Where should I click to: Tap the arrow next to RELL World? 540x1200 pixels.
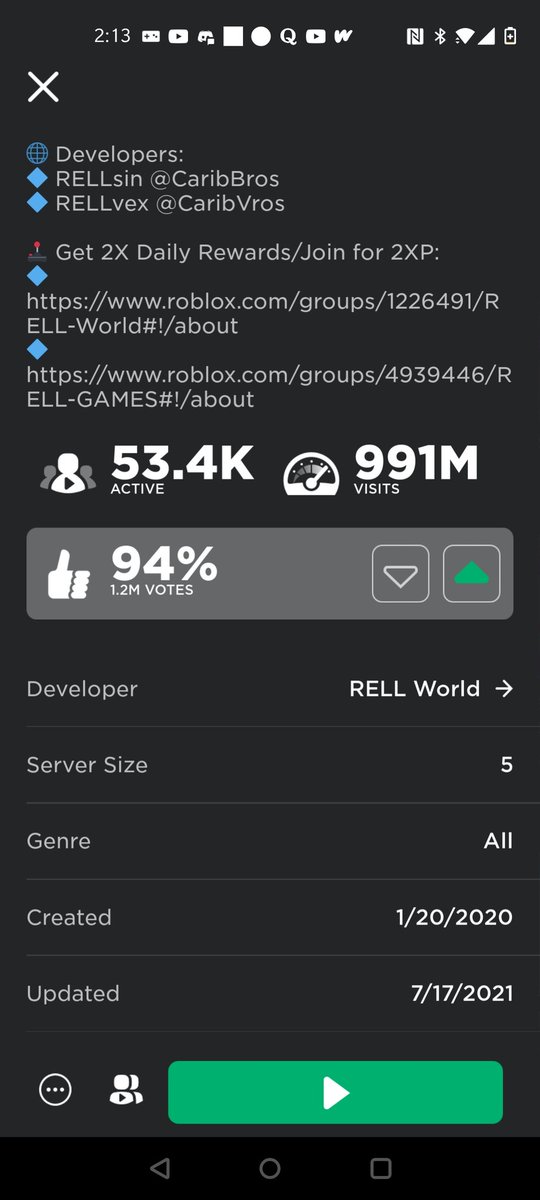[x=504, y=689]
